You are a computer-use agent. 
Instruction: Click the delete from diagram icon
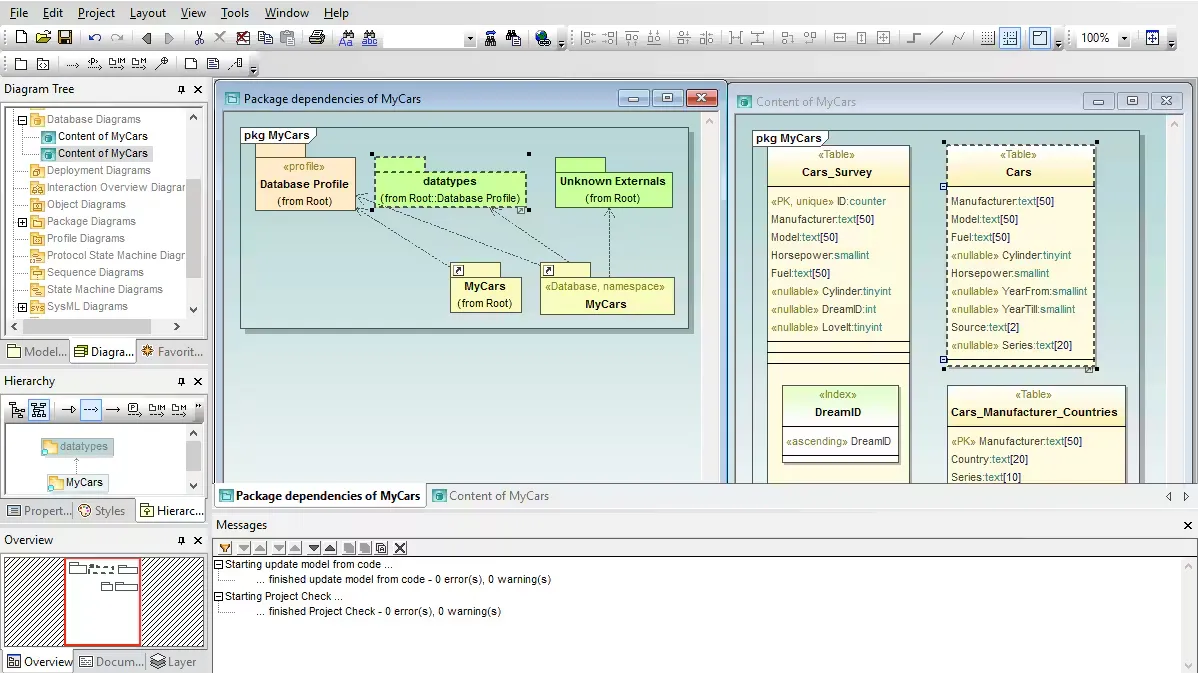243,37
